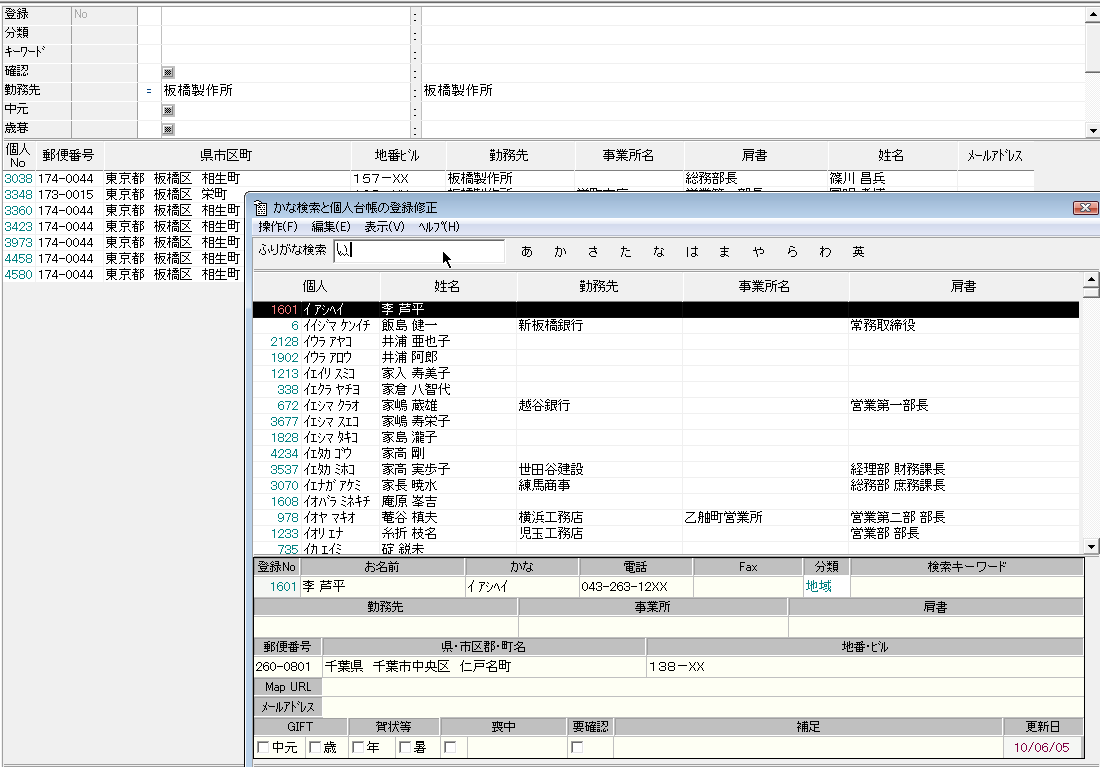Click the small icon in 確認 row

[x=168, y=72]
